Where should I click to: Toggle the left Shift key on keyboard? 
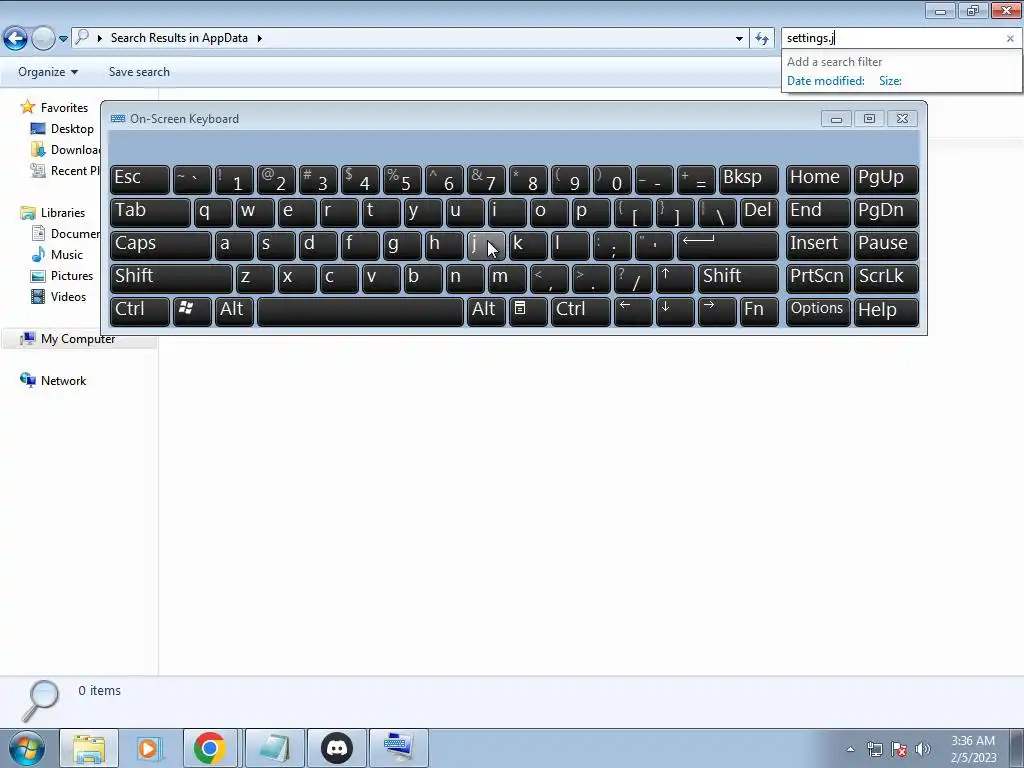tap(171, 278)
